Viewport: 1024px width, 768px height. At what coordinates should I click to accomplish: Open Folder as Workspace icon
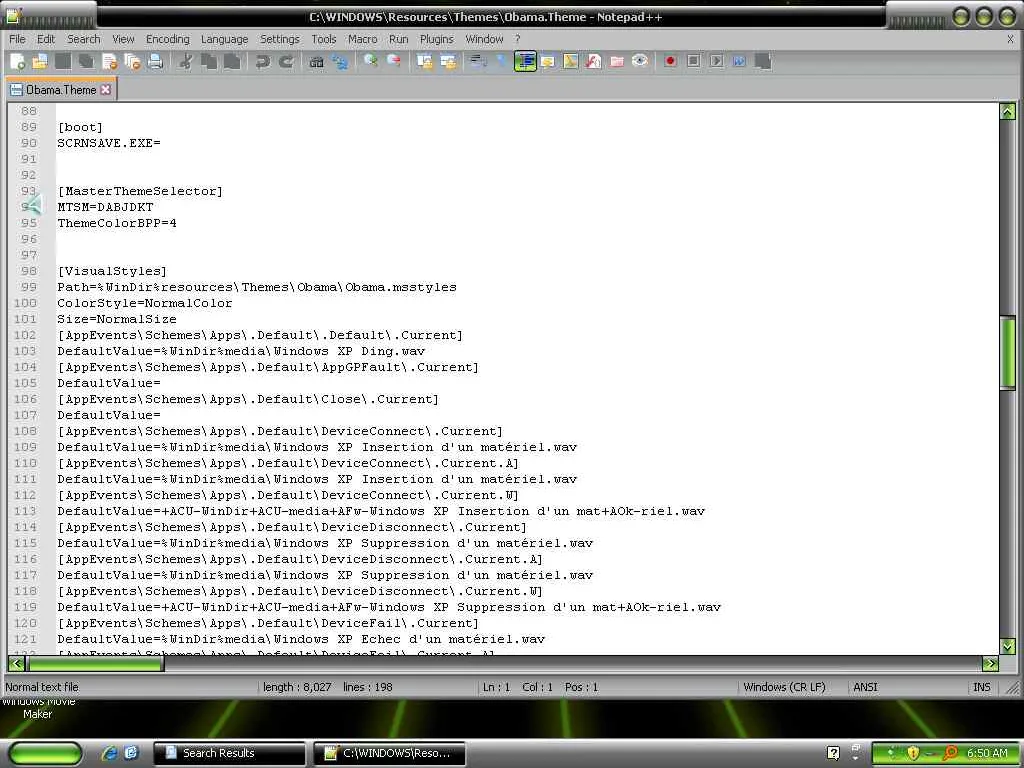[616, 61]
